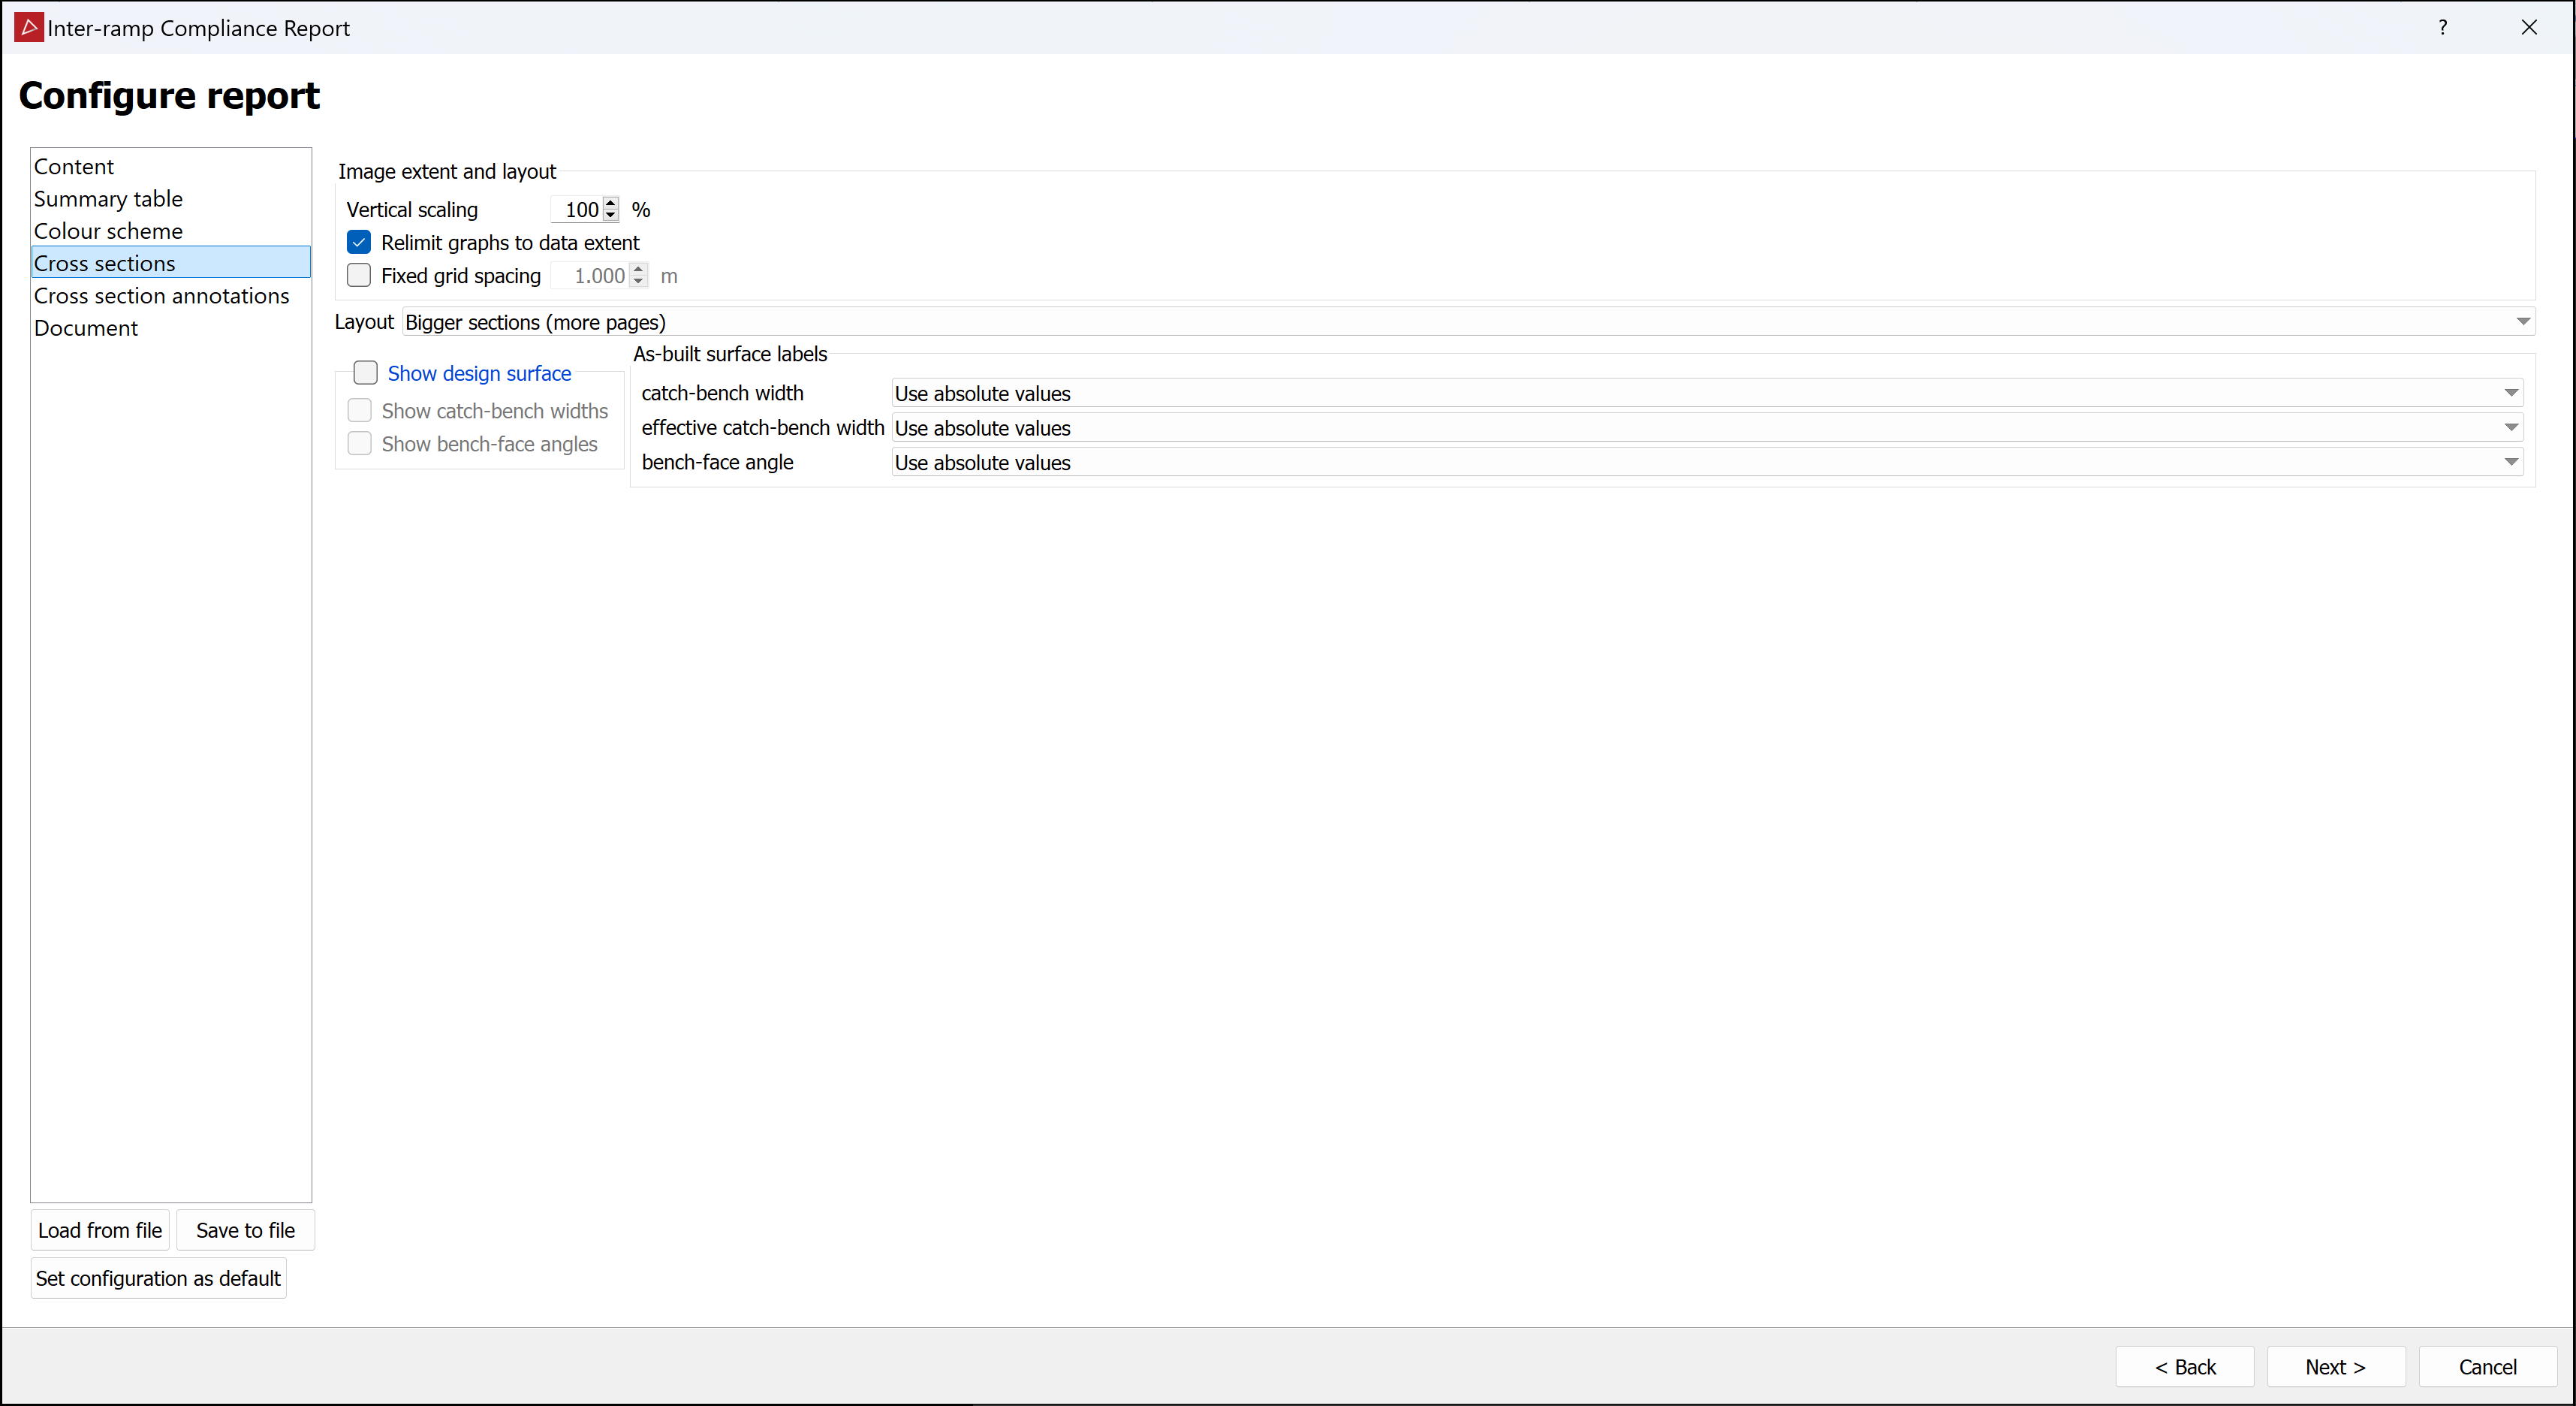This screenshot has height=1406, width=2576.
Task: Select the Content list item
Action: 74,166
